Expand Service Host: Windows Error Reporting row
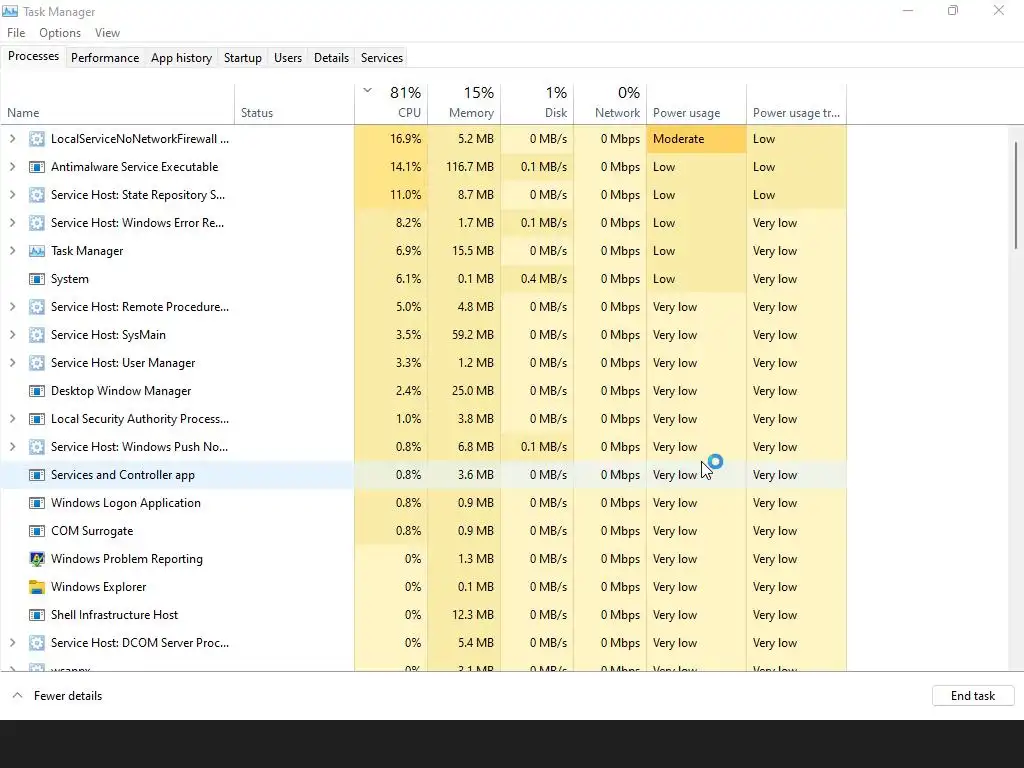This screenshot has width=1024, height=768. [x=12, y=223]
